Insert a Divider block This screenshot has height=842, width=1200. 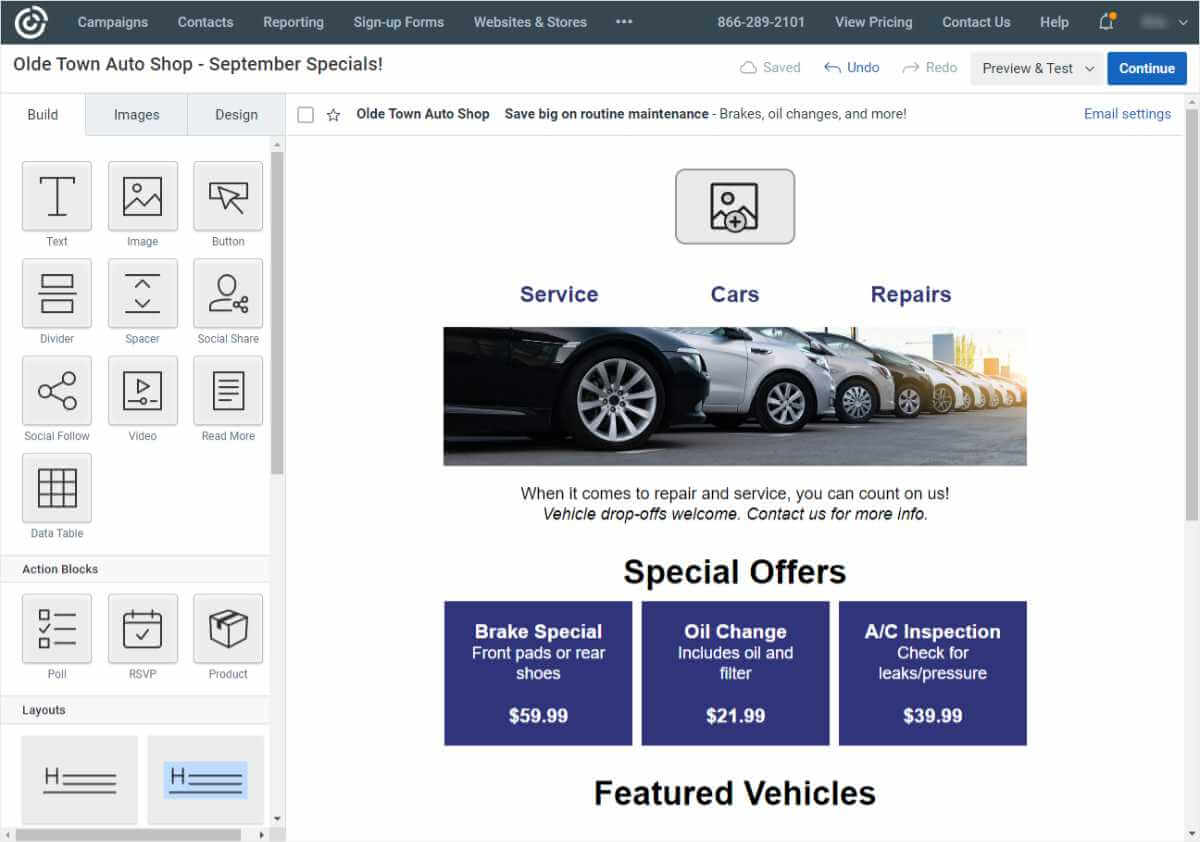56,294
